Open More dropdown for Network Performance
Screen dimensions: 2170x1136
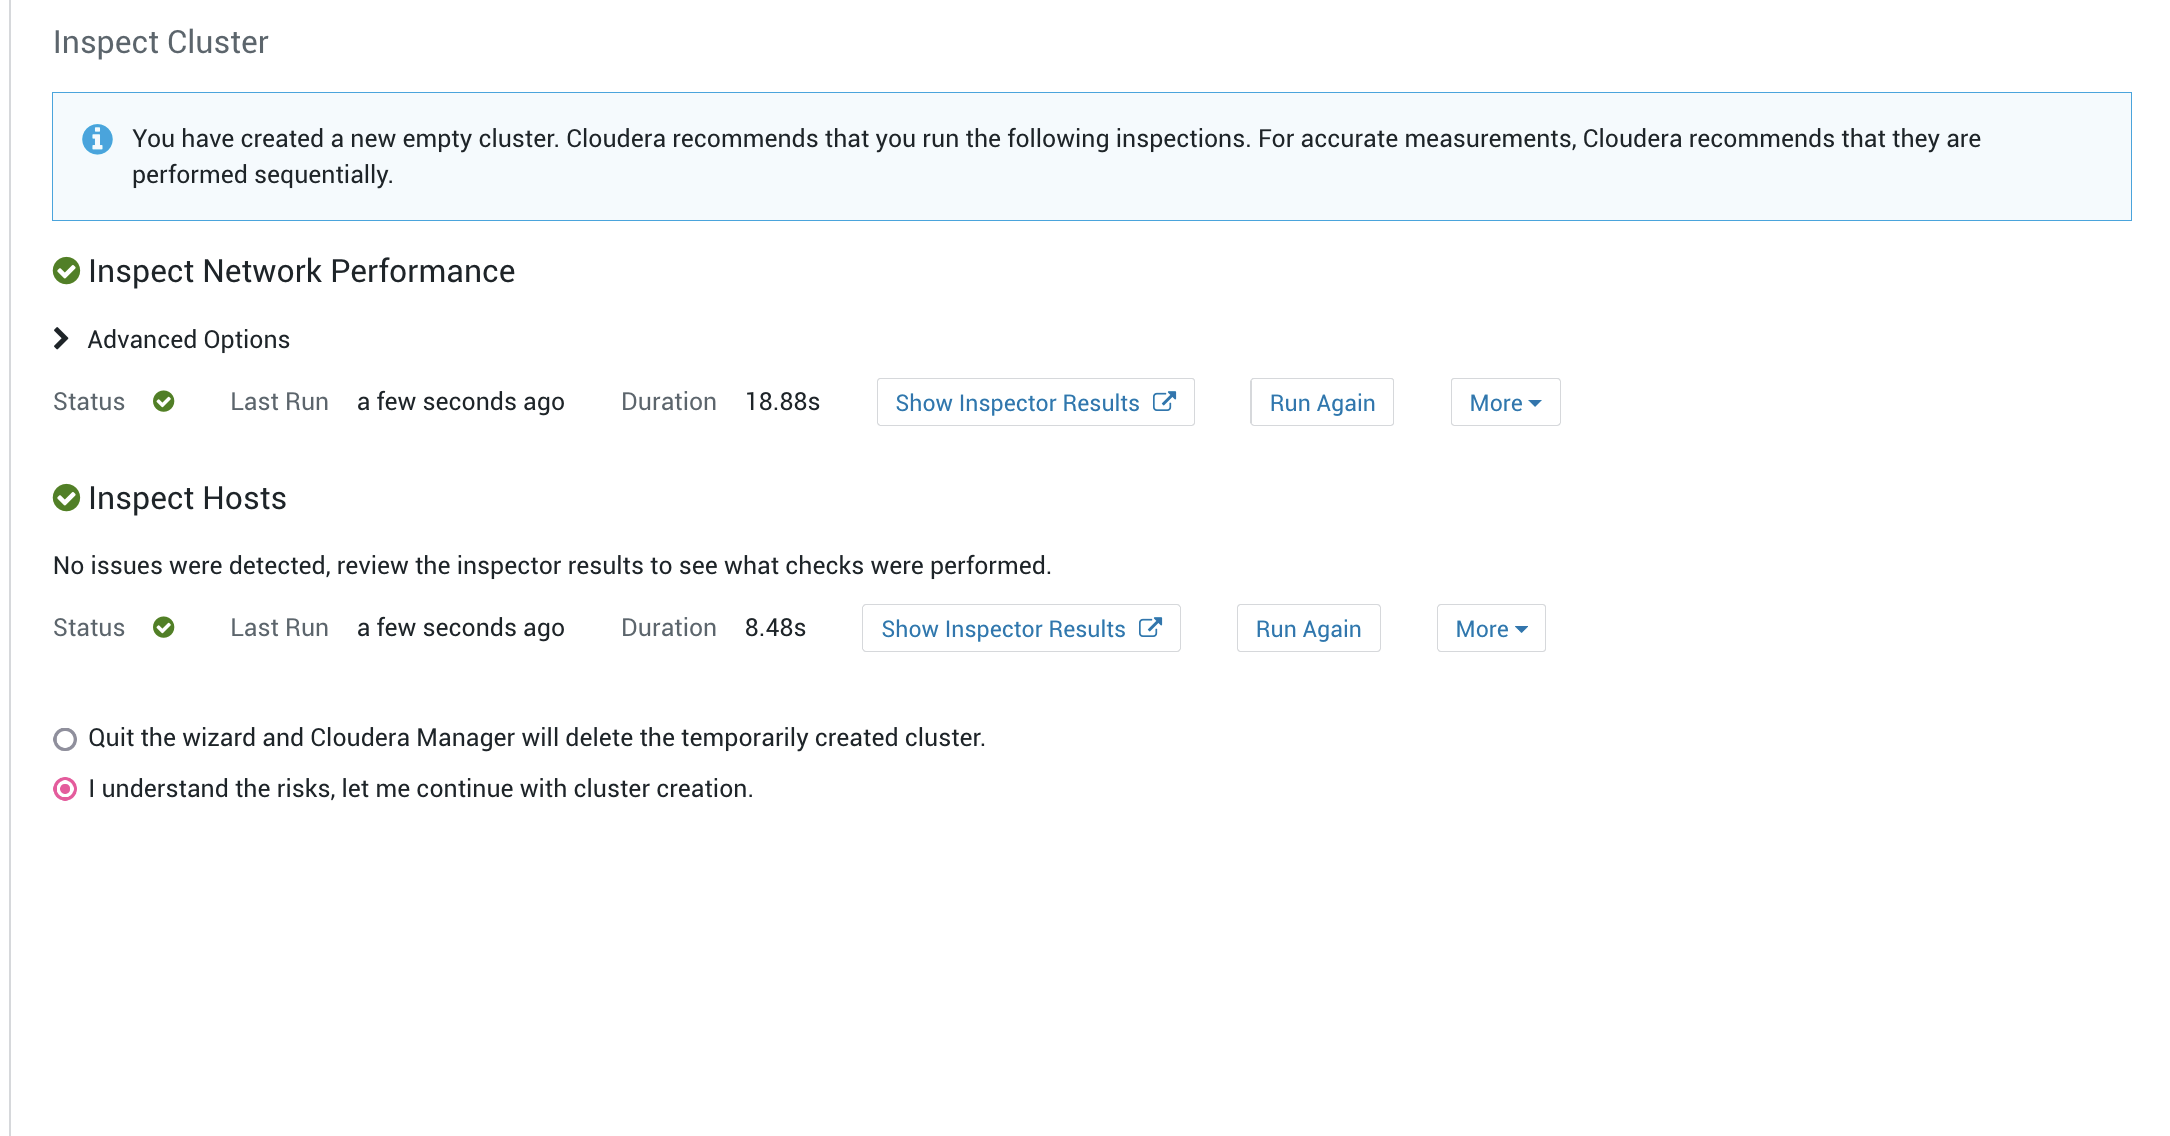[x=1505, y=402]
